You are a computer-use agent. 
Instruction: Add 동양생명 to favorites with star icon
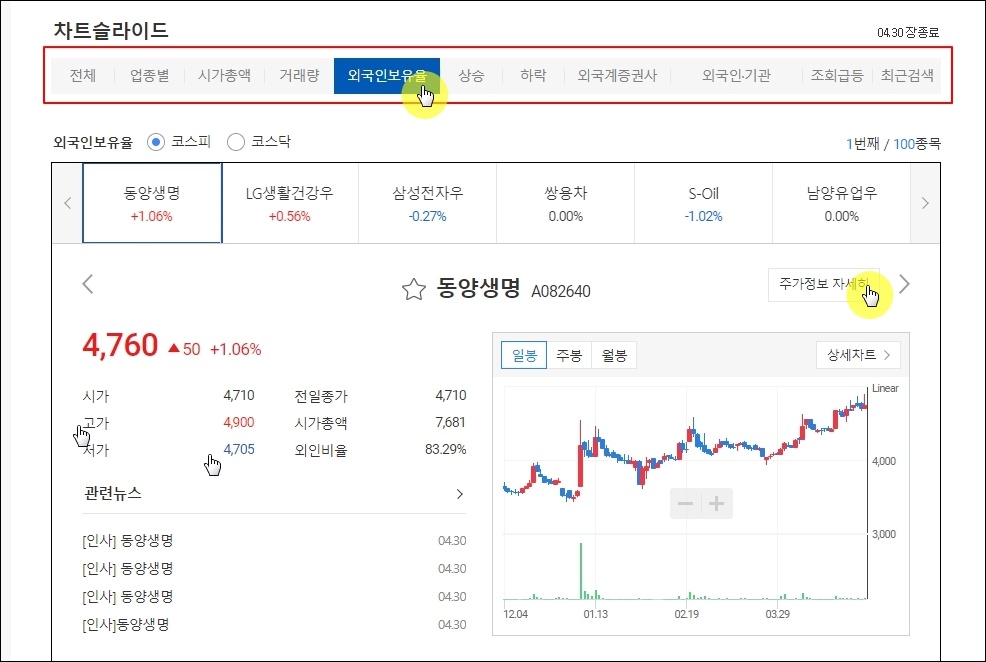414,289
